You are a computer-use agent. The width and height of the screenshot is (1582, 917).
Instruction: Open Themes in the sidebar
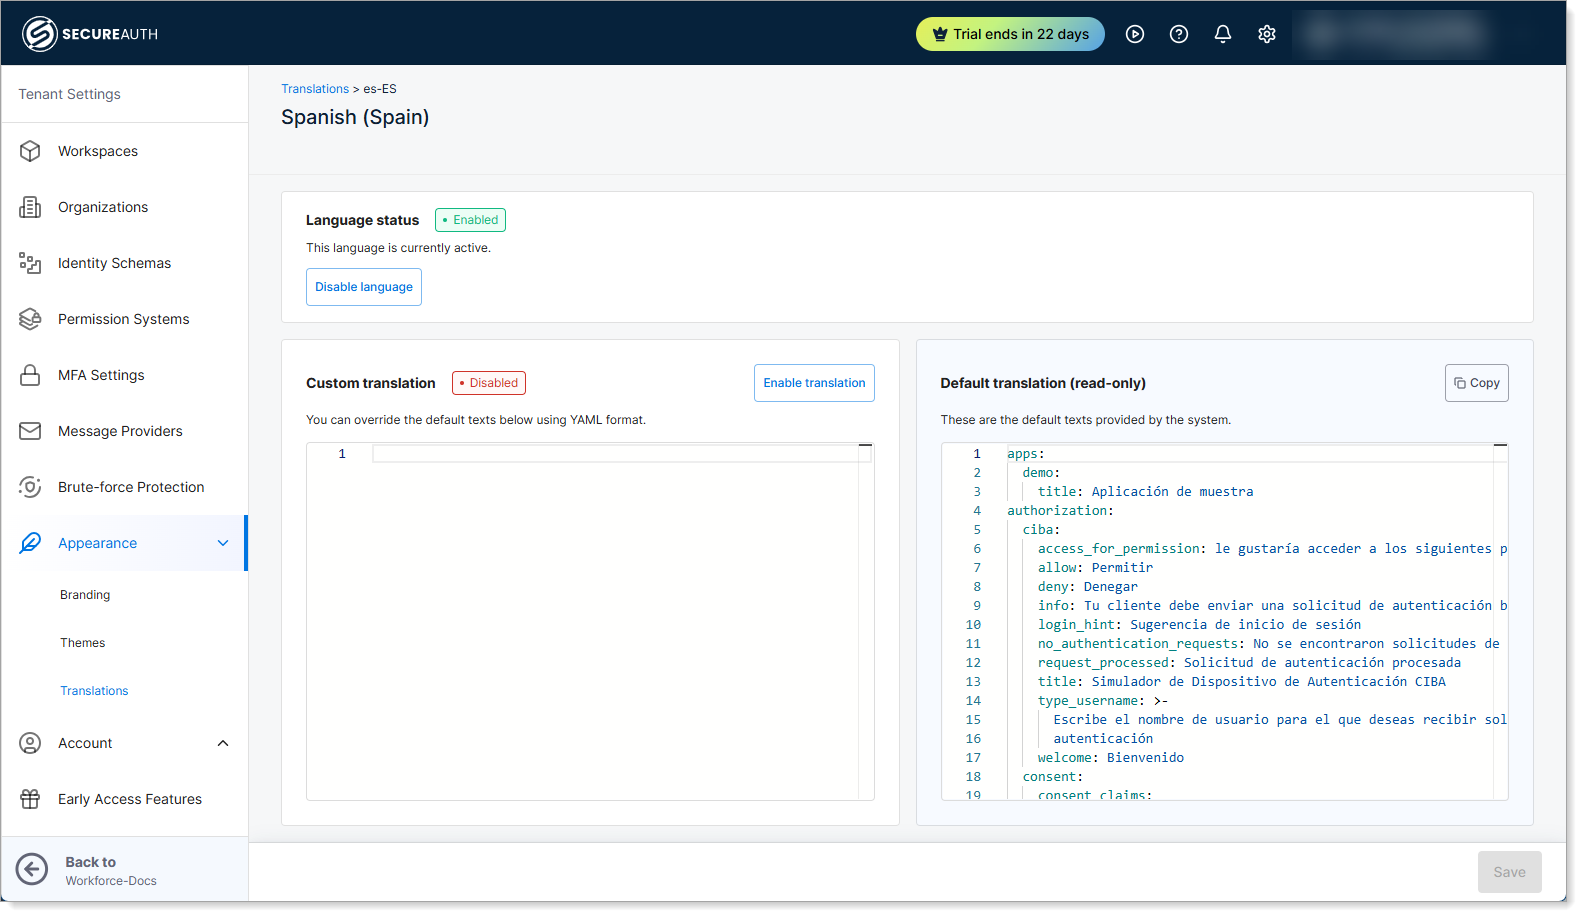(x=82, y=643)
